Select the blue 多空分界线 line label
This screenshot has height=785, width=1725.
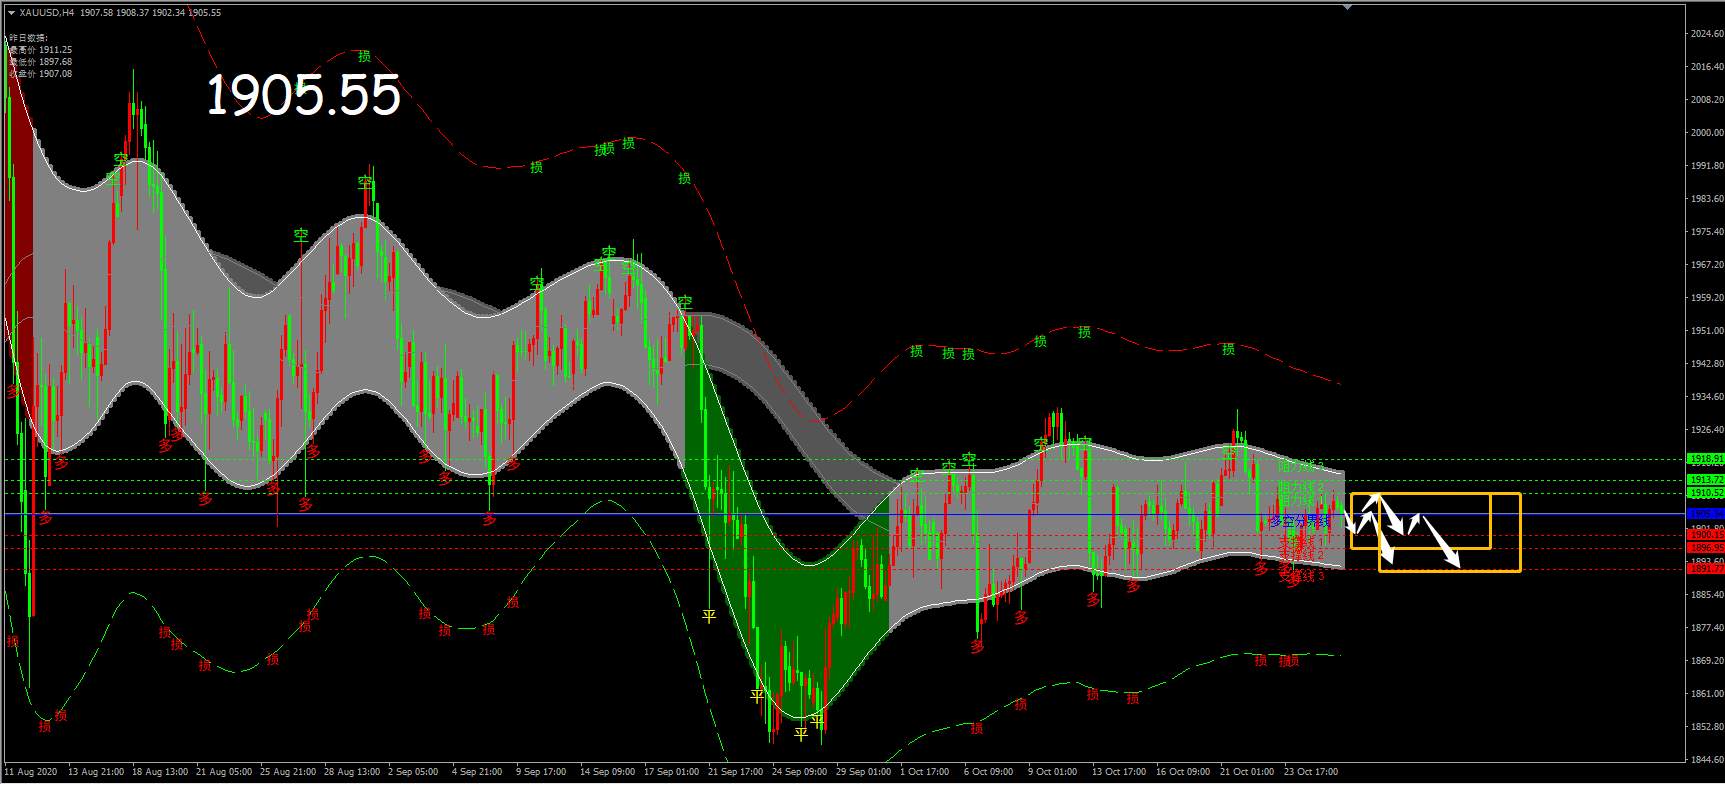[1299, 521]
